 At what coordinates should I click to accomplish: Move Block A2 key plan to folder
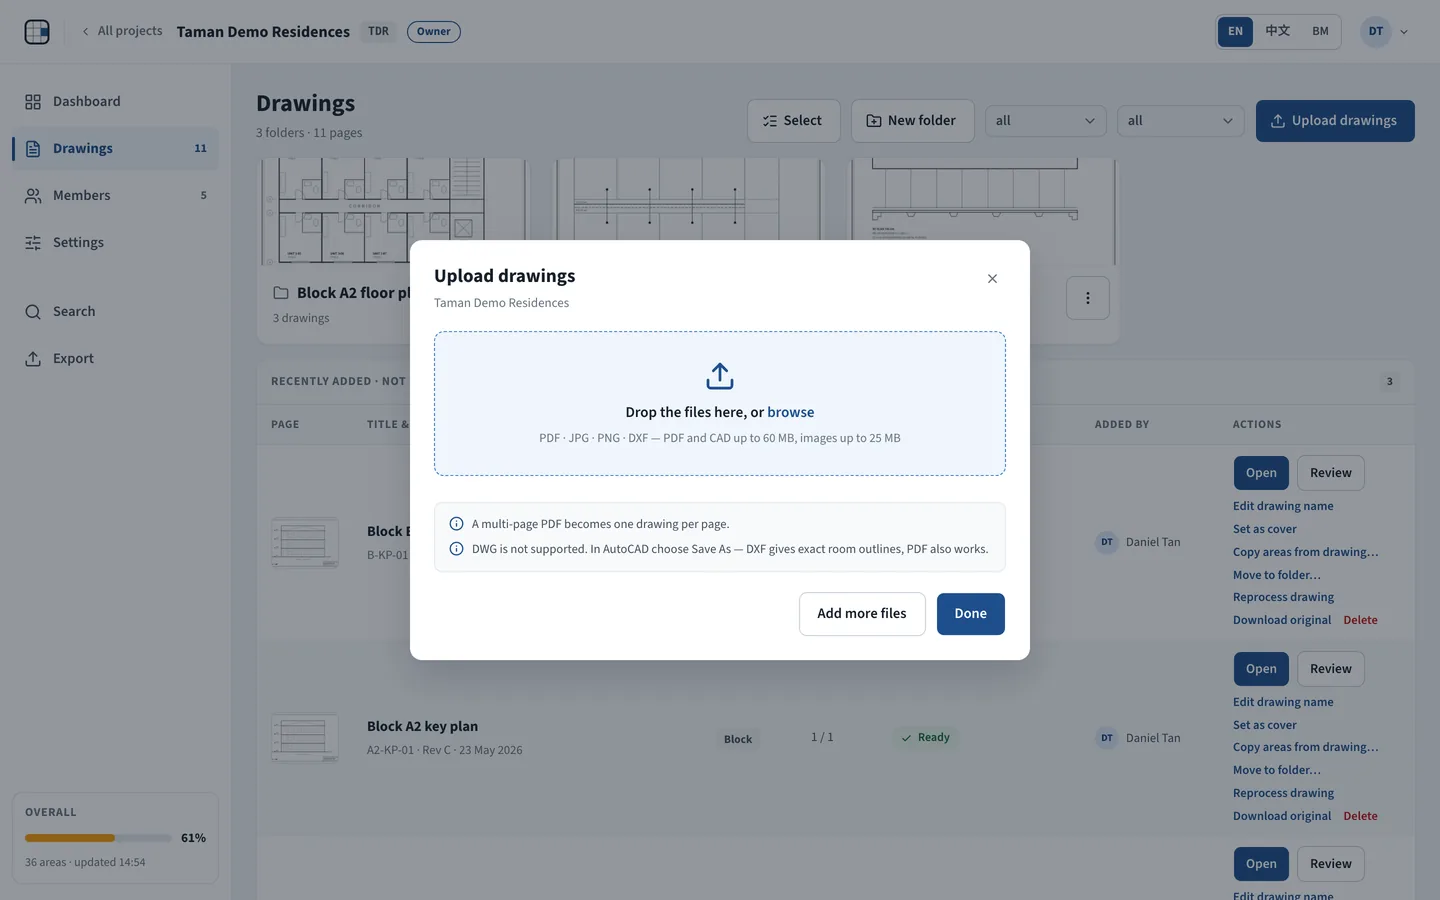coord(1276,770)
